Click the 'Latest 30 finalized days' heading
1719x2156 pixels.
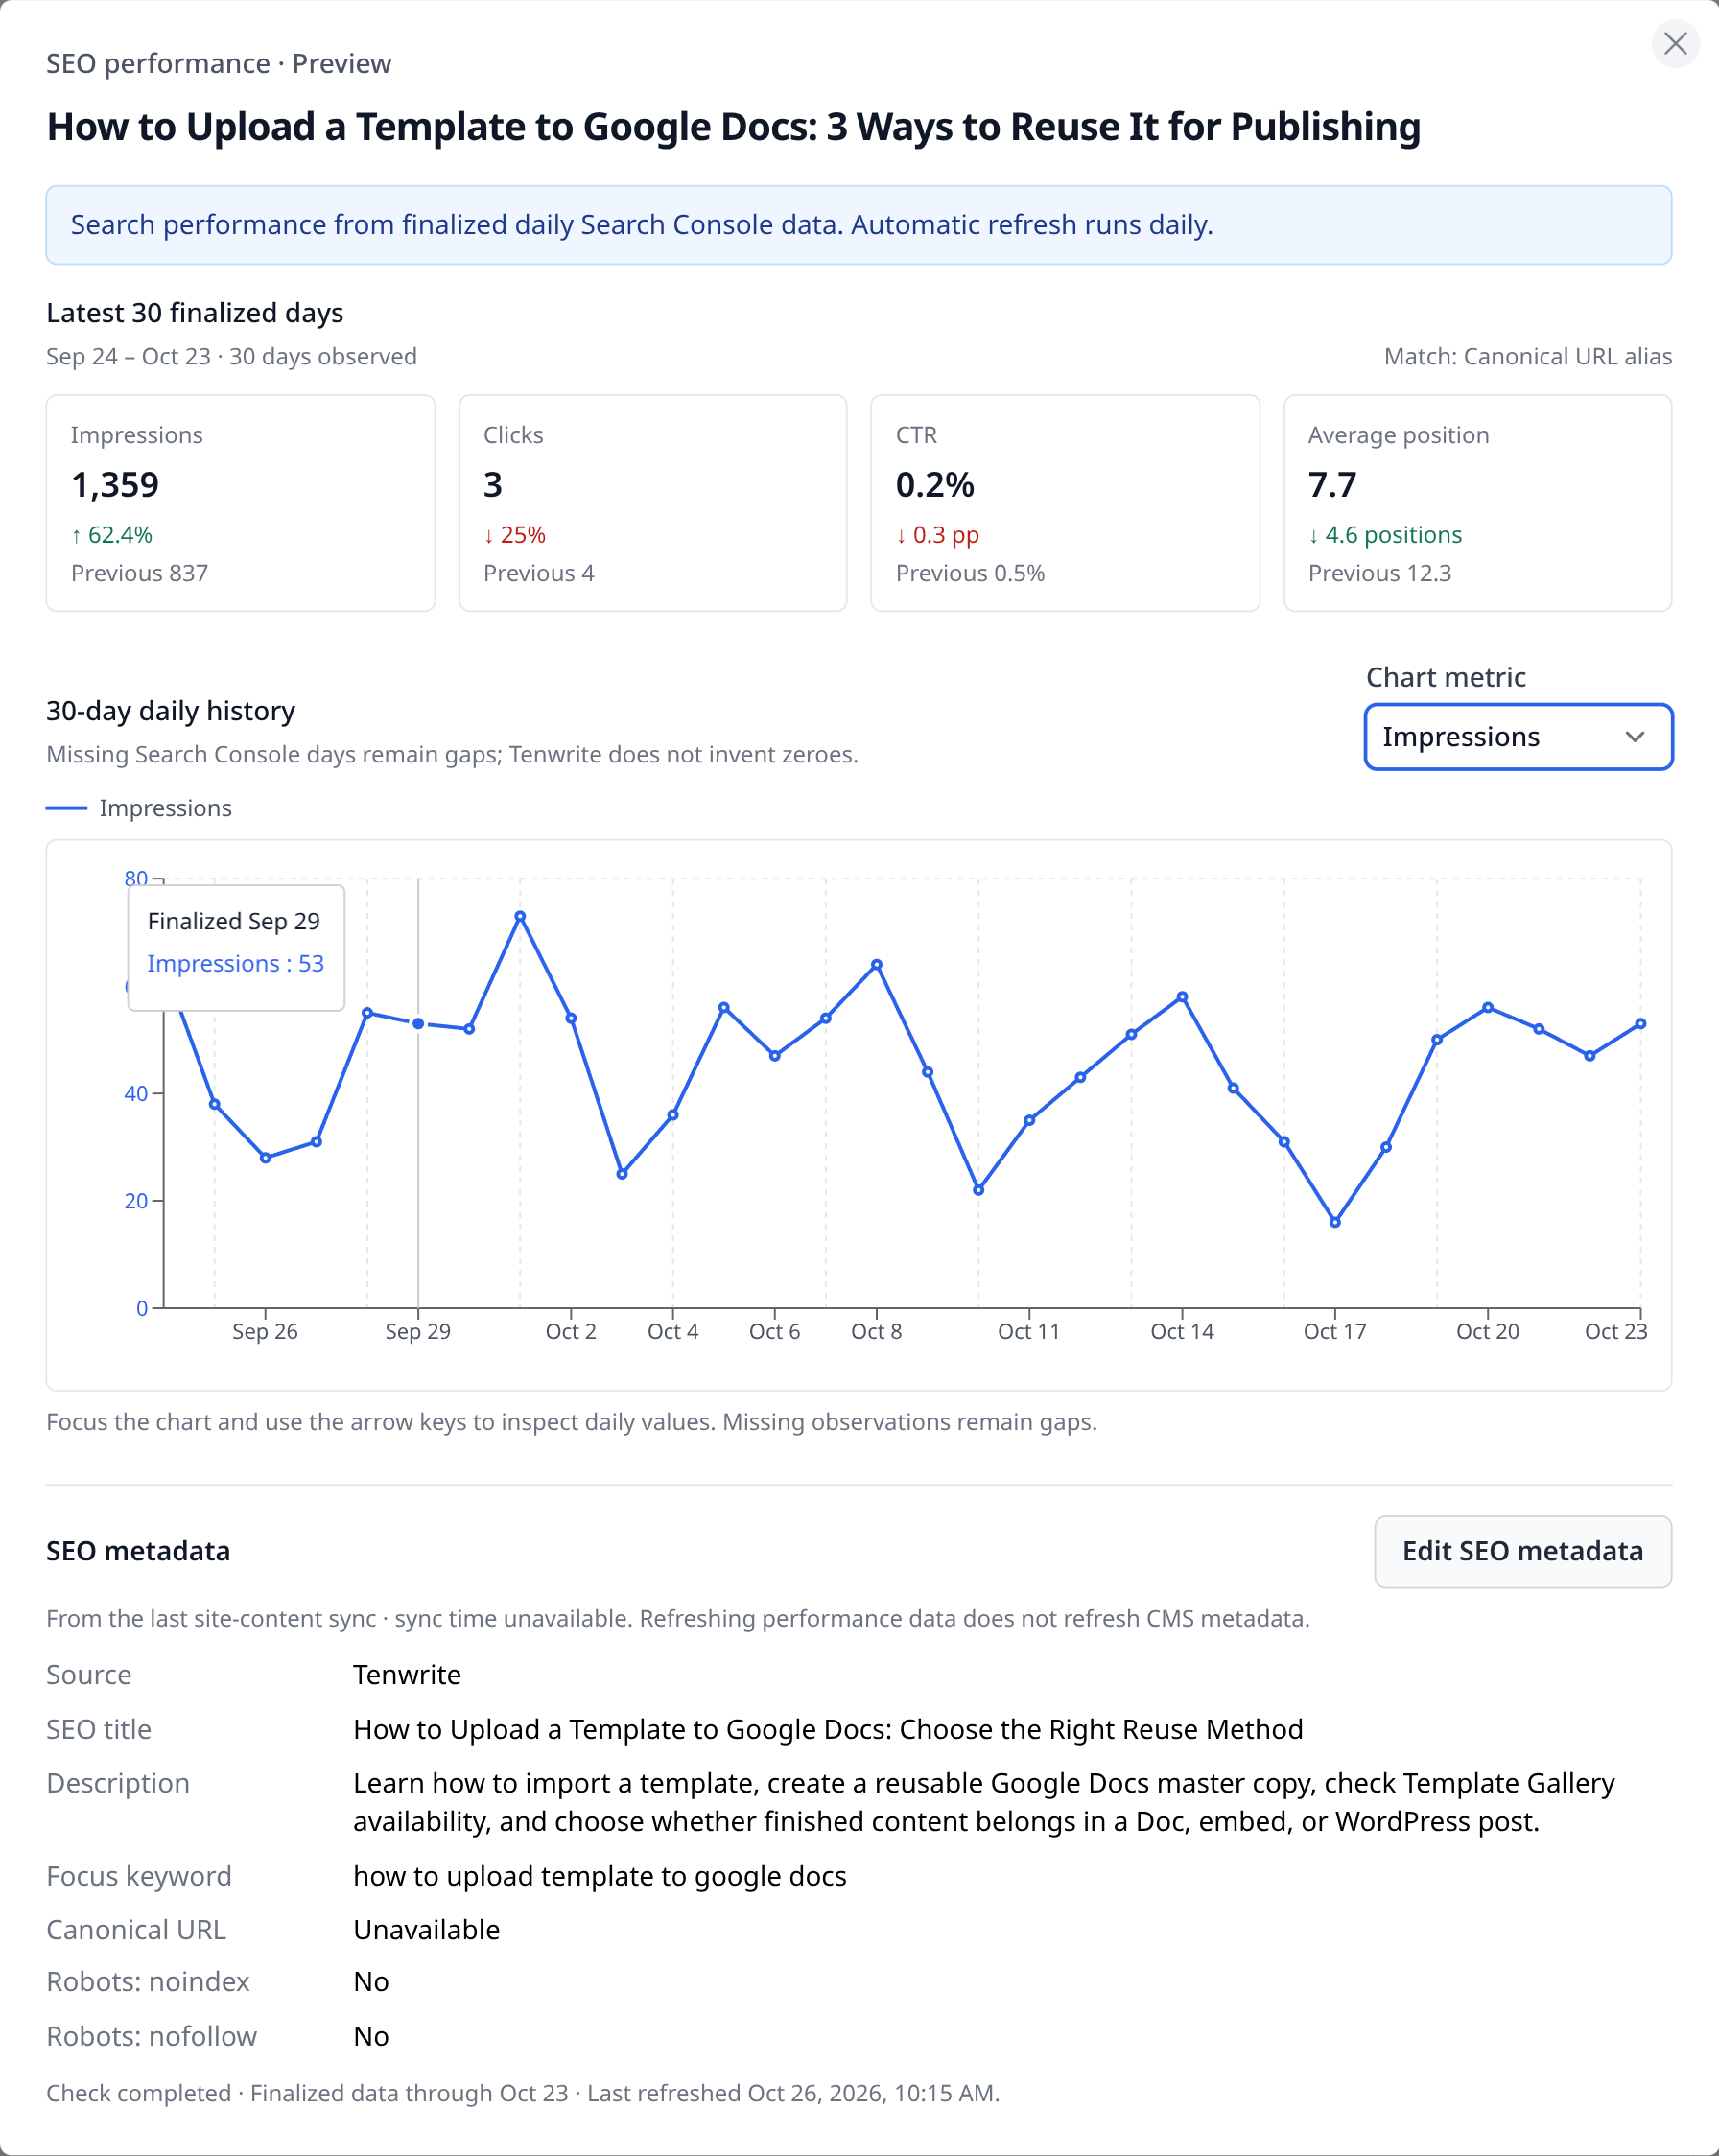195,313
